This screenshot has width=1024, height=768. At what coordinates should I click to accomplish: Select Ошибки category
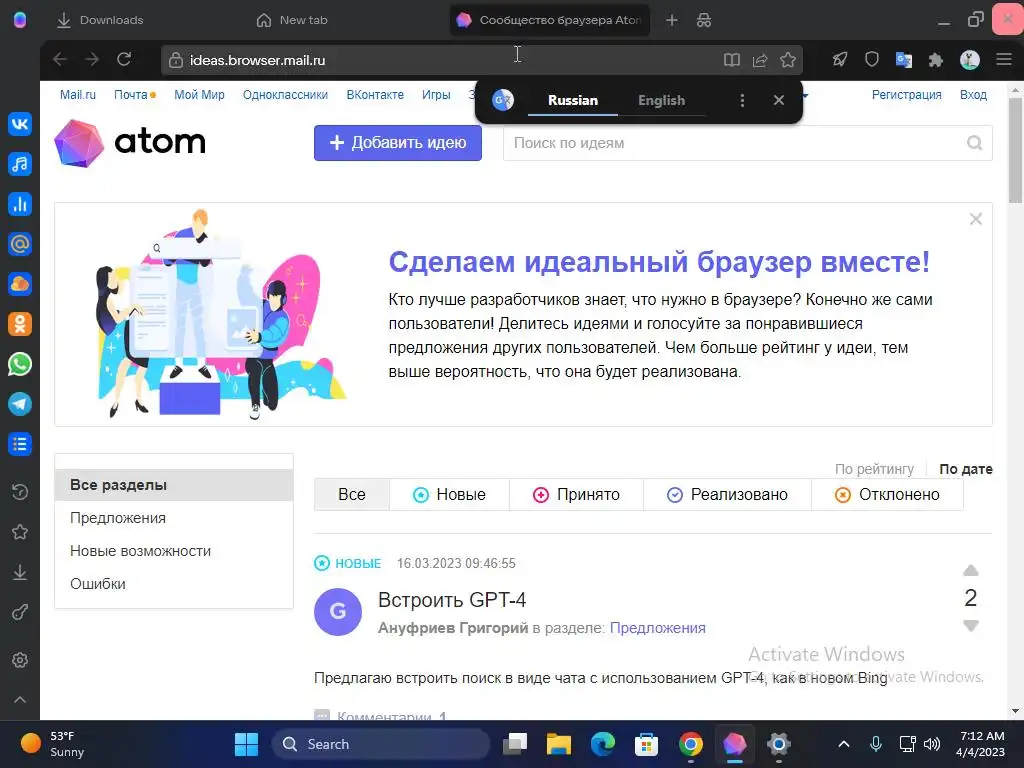click(x=98, y=583)
